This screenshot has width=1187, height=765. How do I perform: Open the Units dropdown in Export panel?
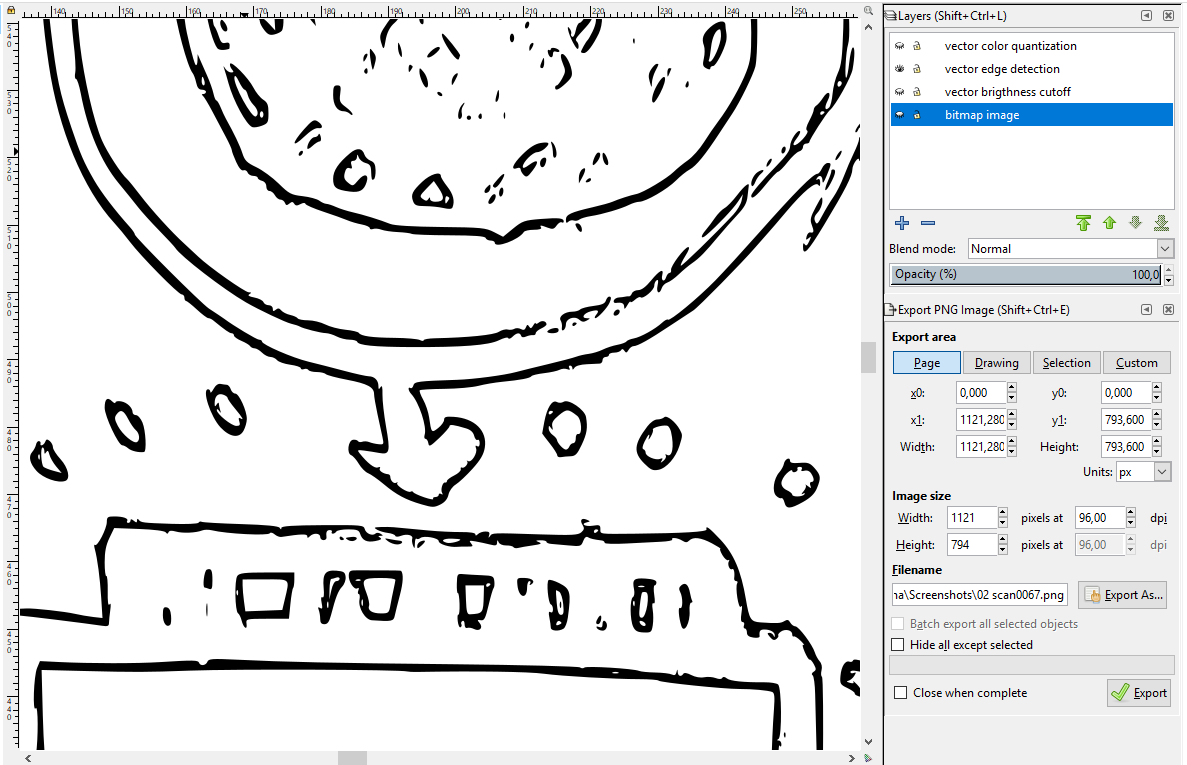(1143, 471)
